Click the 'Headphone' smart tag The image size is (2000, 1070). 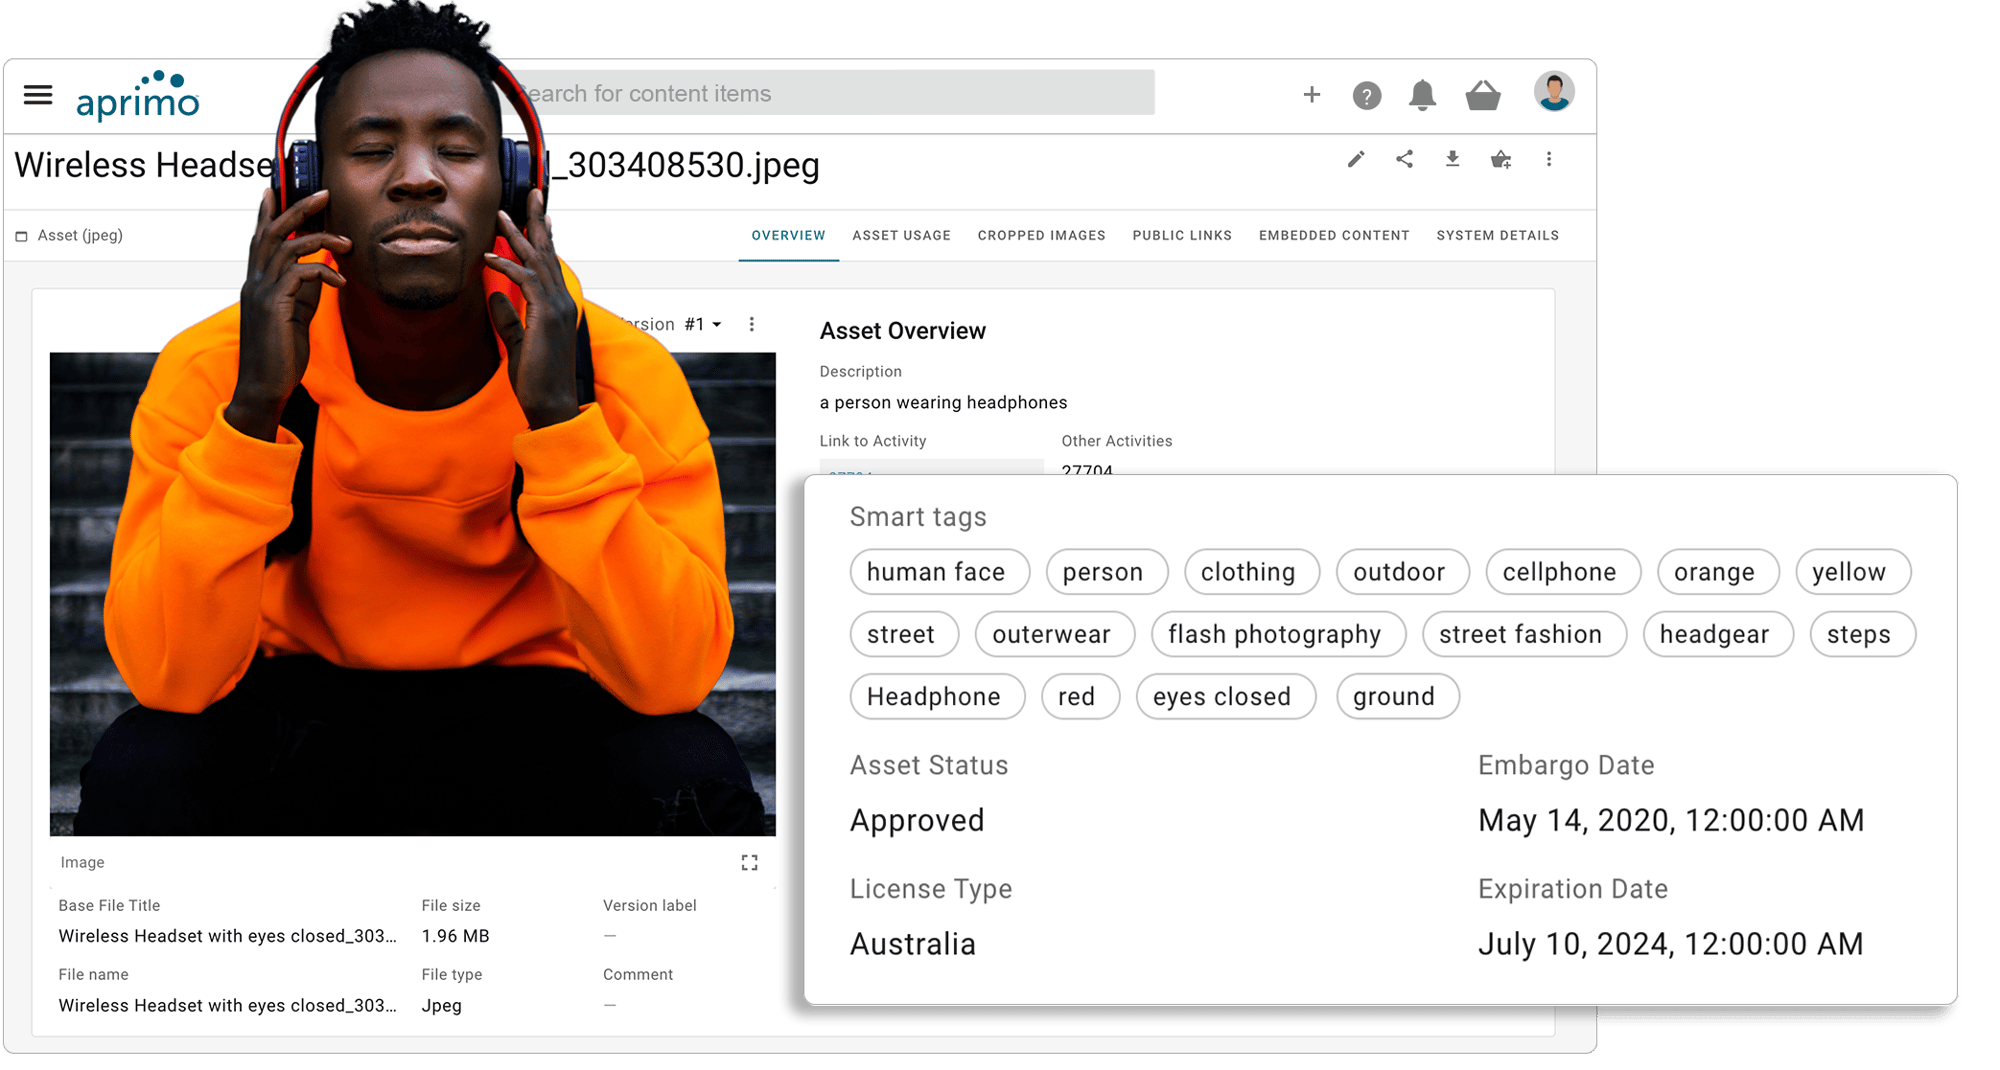tap(937, 696)
